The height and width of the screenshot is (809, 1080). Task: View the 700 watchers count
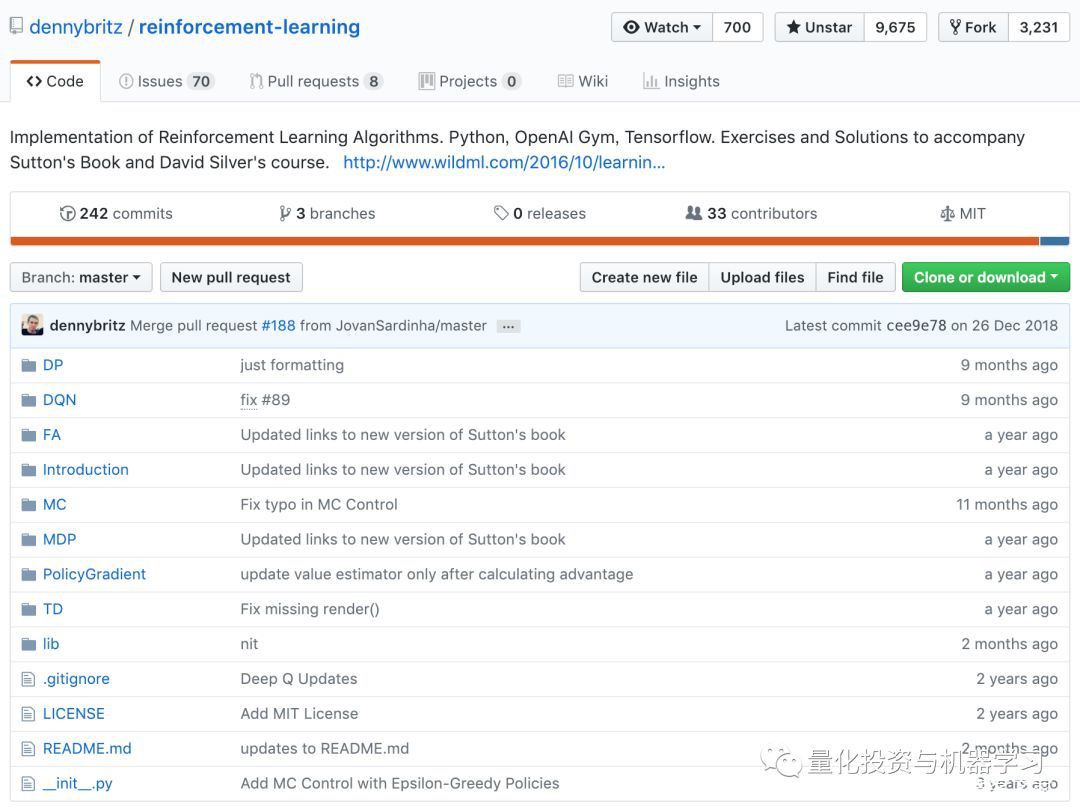pos(737,28)
